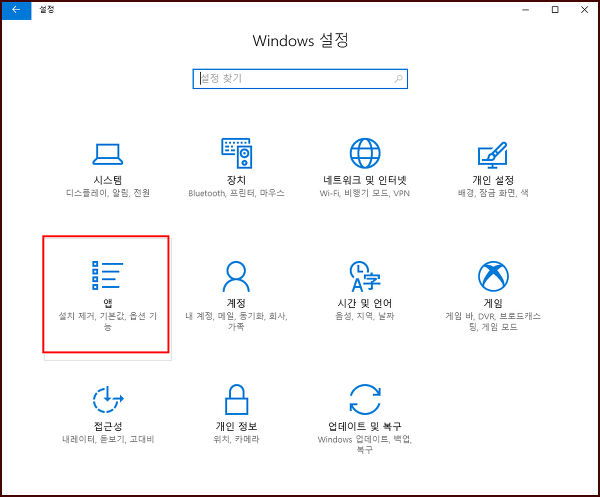Click the 장치 label
The height and width of the screenshot is (497, 600).
click(x=236, y=180)
